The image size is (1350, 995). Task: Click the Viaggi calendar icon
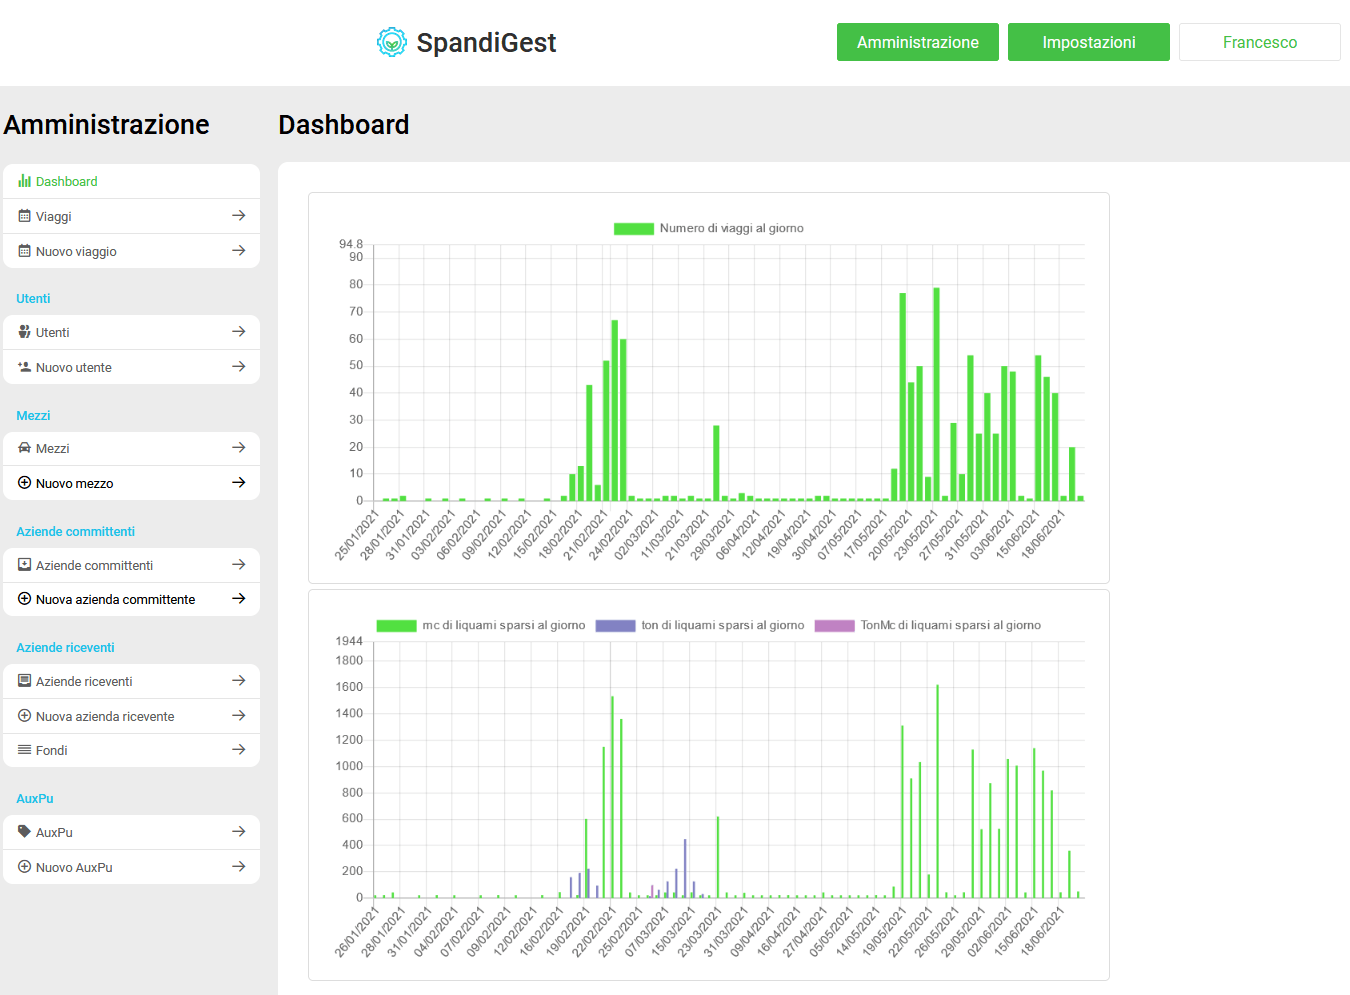tap(22, 216)
